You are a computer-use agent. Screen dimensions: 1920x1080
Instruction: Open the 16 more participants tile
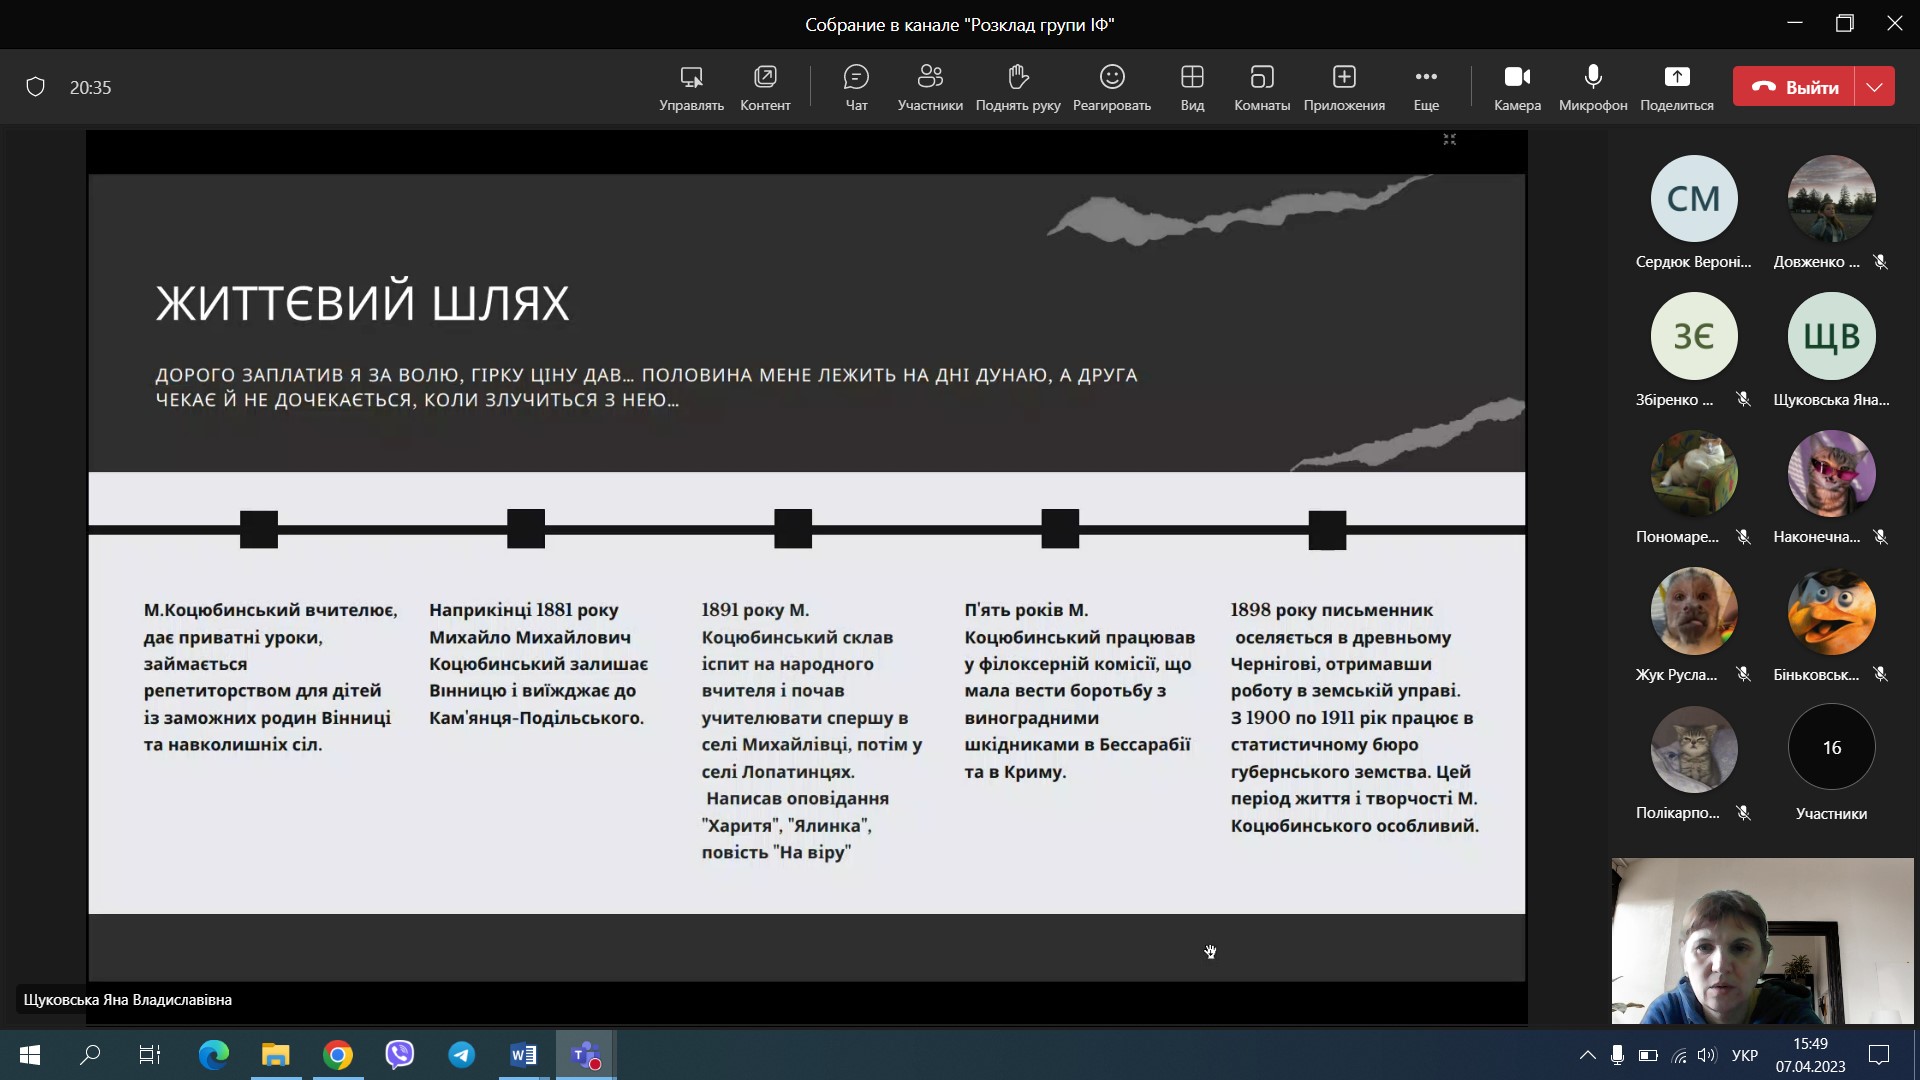point(1830,747)
